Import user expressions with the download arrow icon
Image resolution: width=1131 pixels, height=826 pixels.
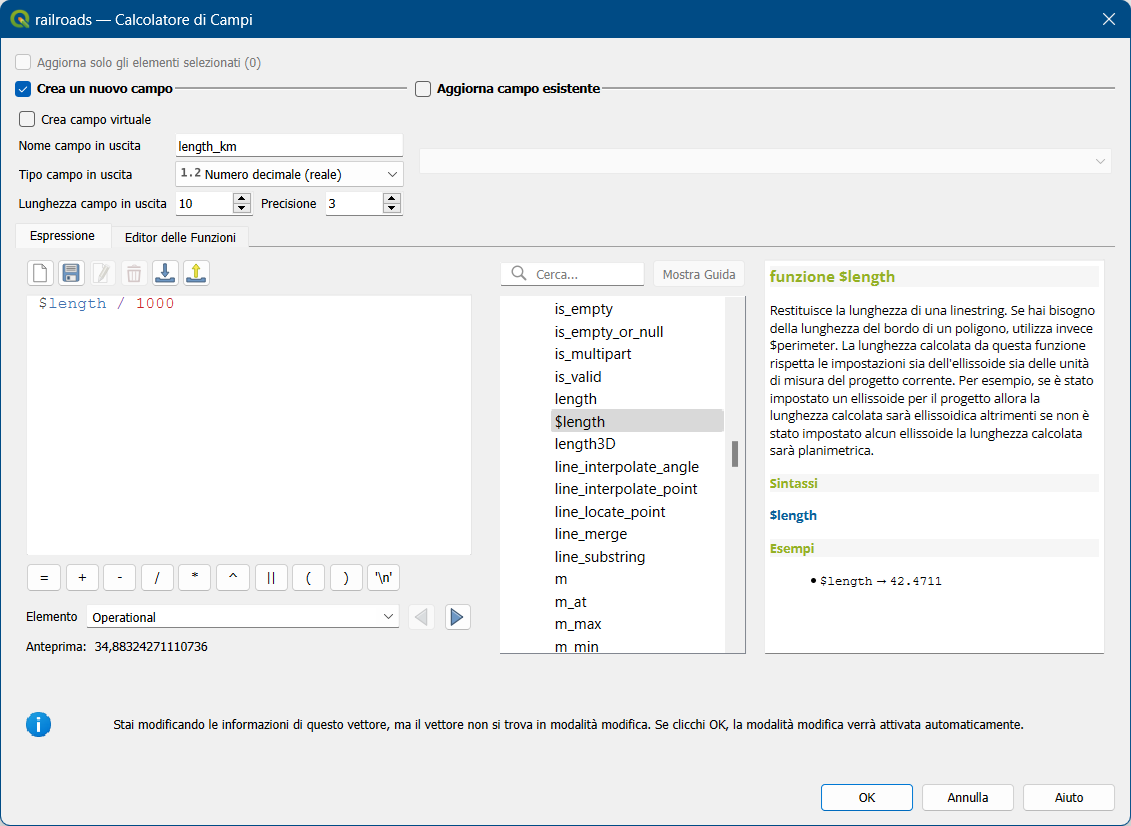(x=165, y=273)
